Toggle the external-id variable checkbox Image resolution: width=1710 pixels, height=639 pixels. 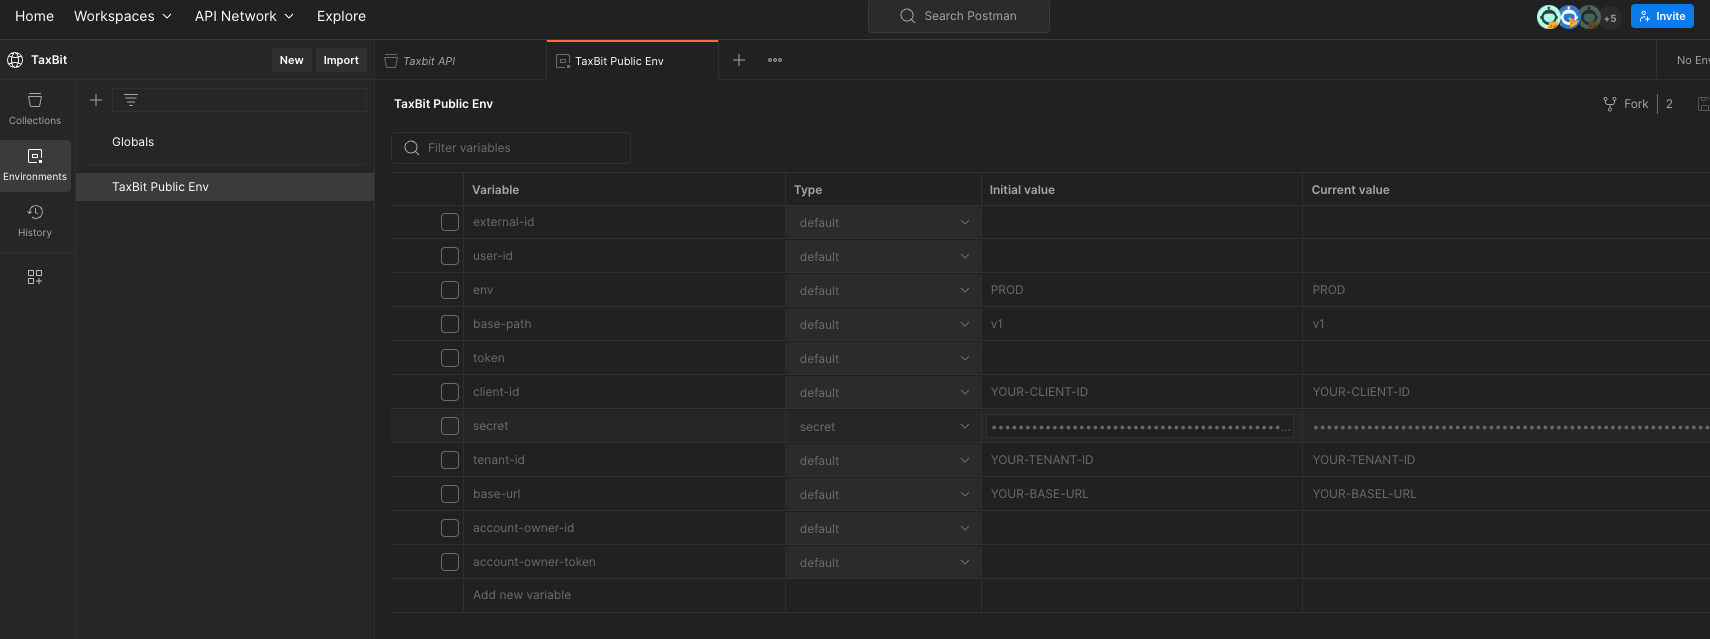pyautogui.click(x=450, y=222)
